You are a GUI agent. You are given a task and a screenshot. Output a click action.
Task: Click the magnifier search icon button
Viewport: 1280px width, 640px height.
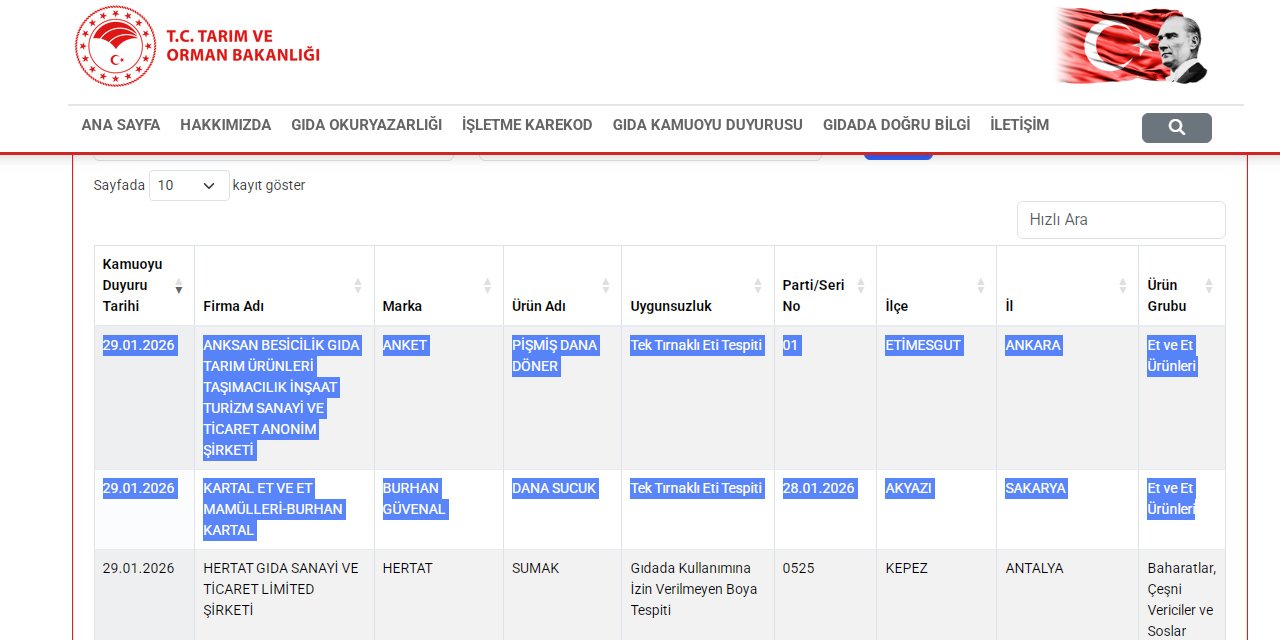[1176, 127]
